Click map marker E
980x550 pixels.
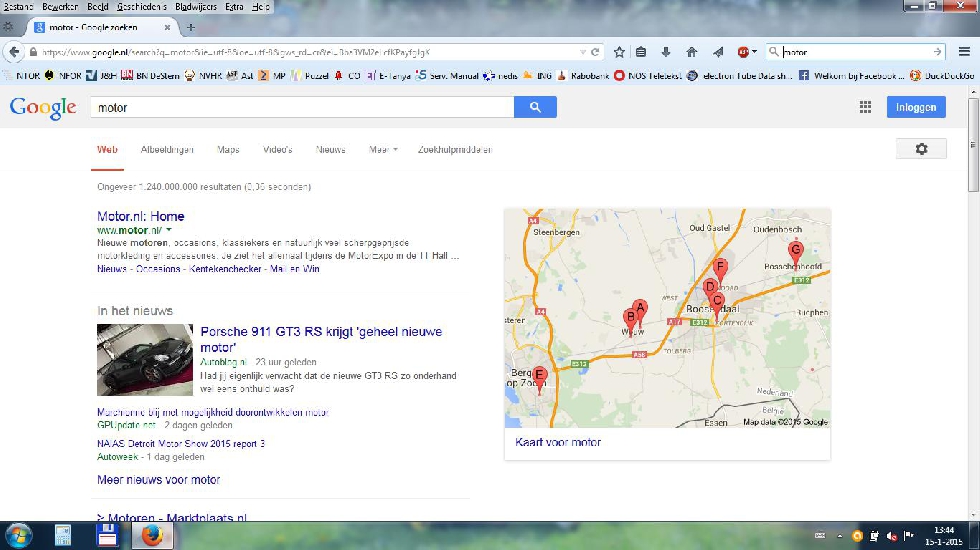pyautogui.click(x=539, y=378)
